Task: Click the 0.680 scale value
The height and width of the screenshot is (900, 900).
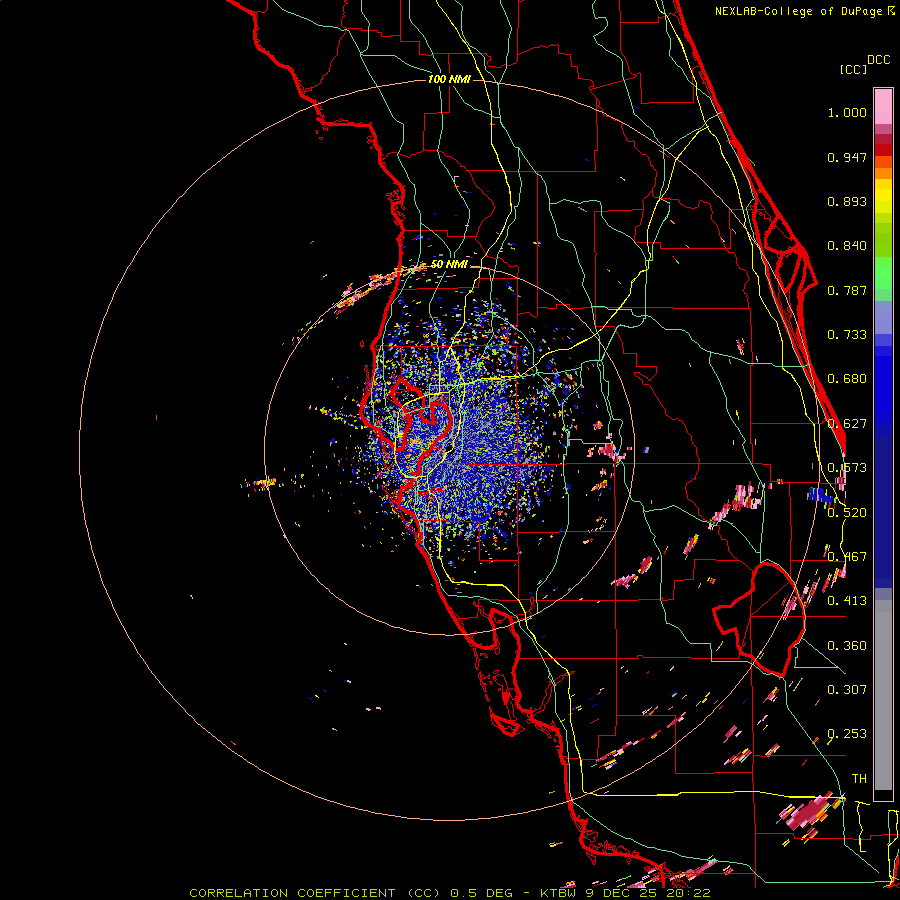Action: click(x=847, y=379)
